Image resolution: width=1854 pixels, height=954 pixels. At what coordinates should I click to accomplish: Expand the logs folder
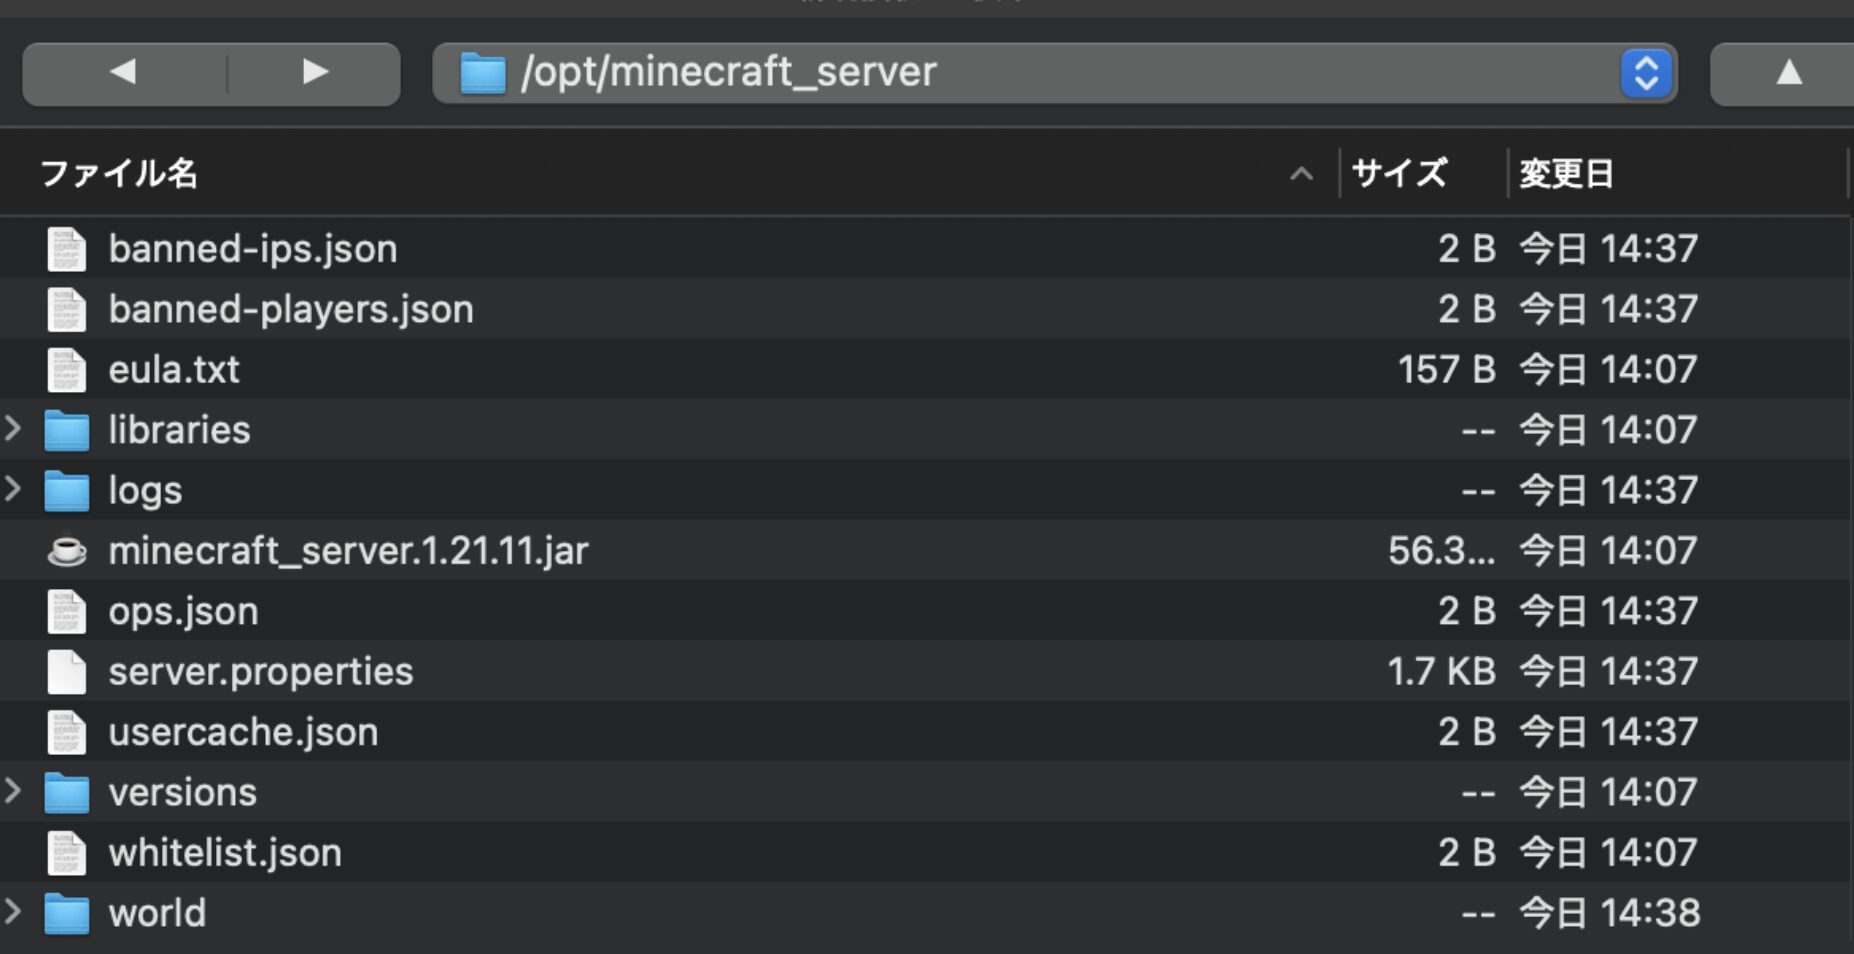tap(13, 490)
